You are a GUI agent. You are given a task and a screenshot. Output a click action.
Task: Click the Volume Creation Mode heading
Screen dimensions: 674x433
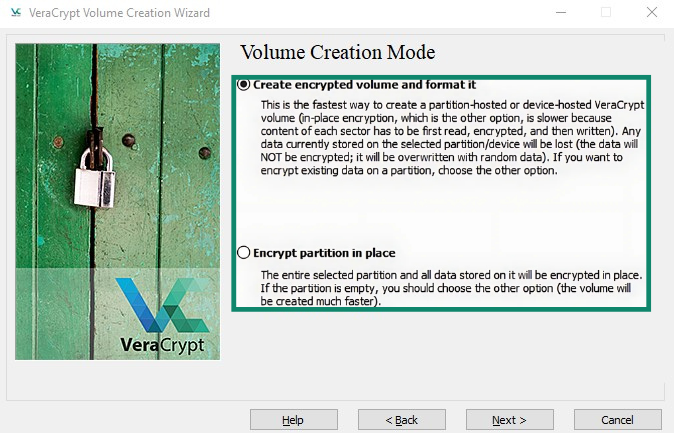coord(337,52)
